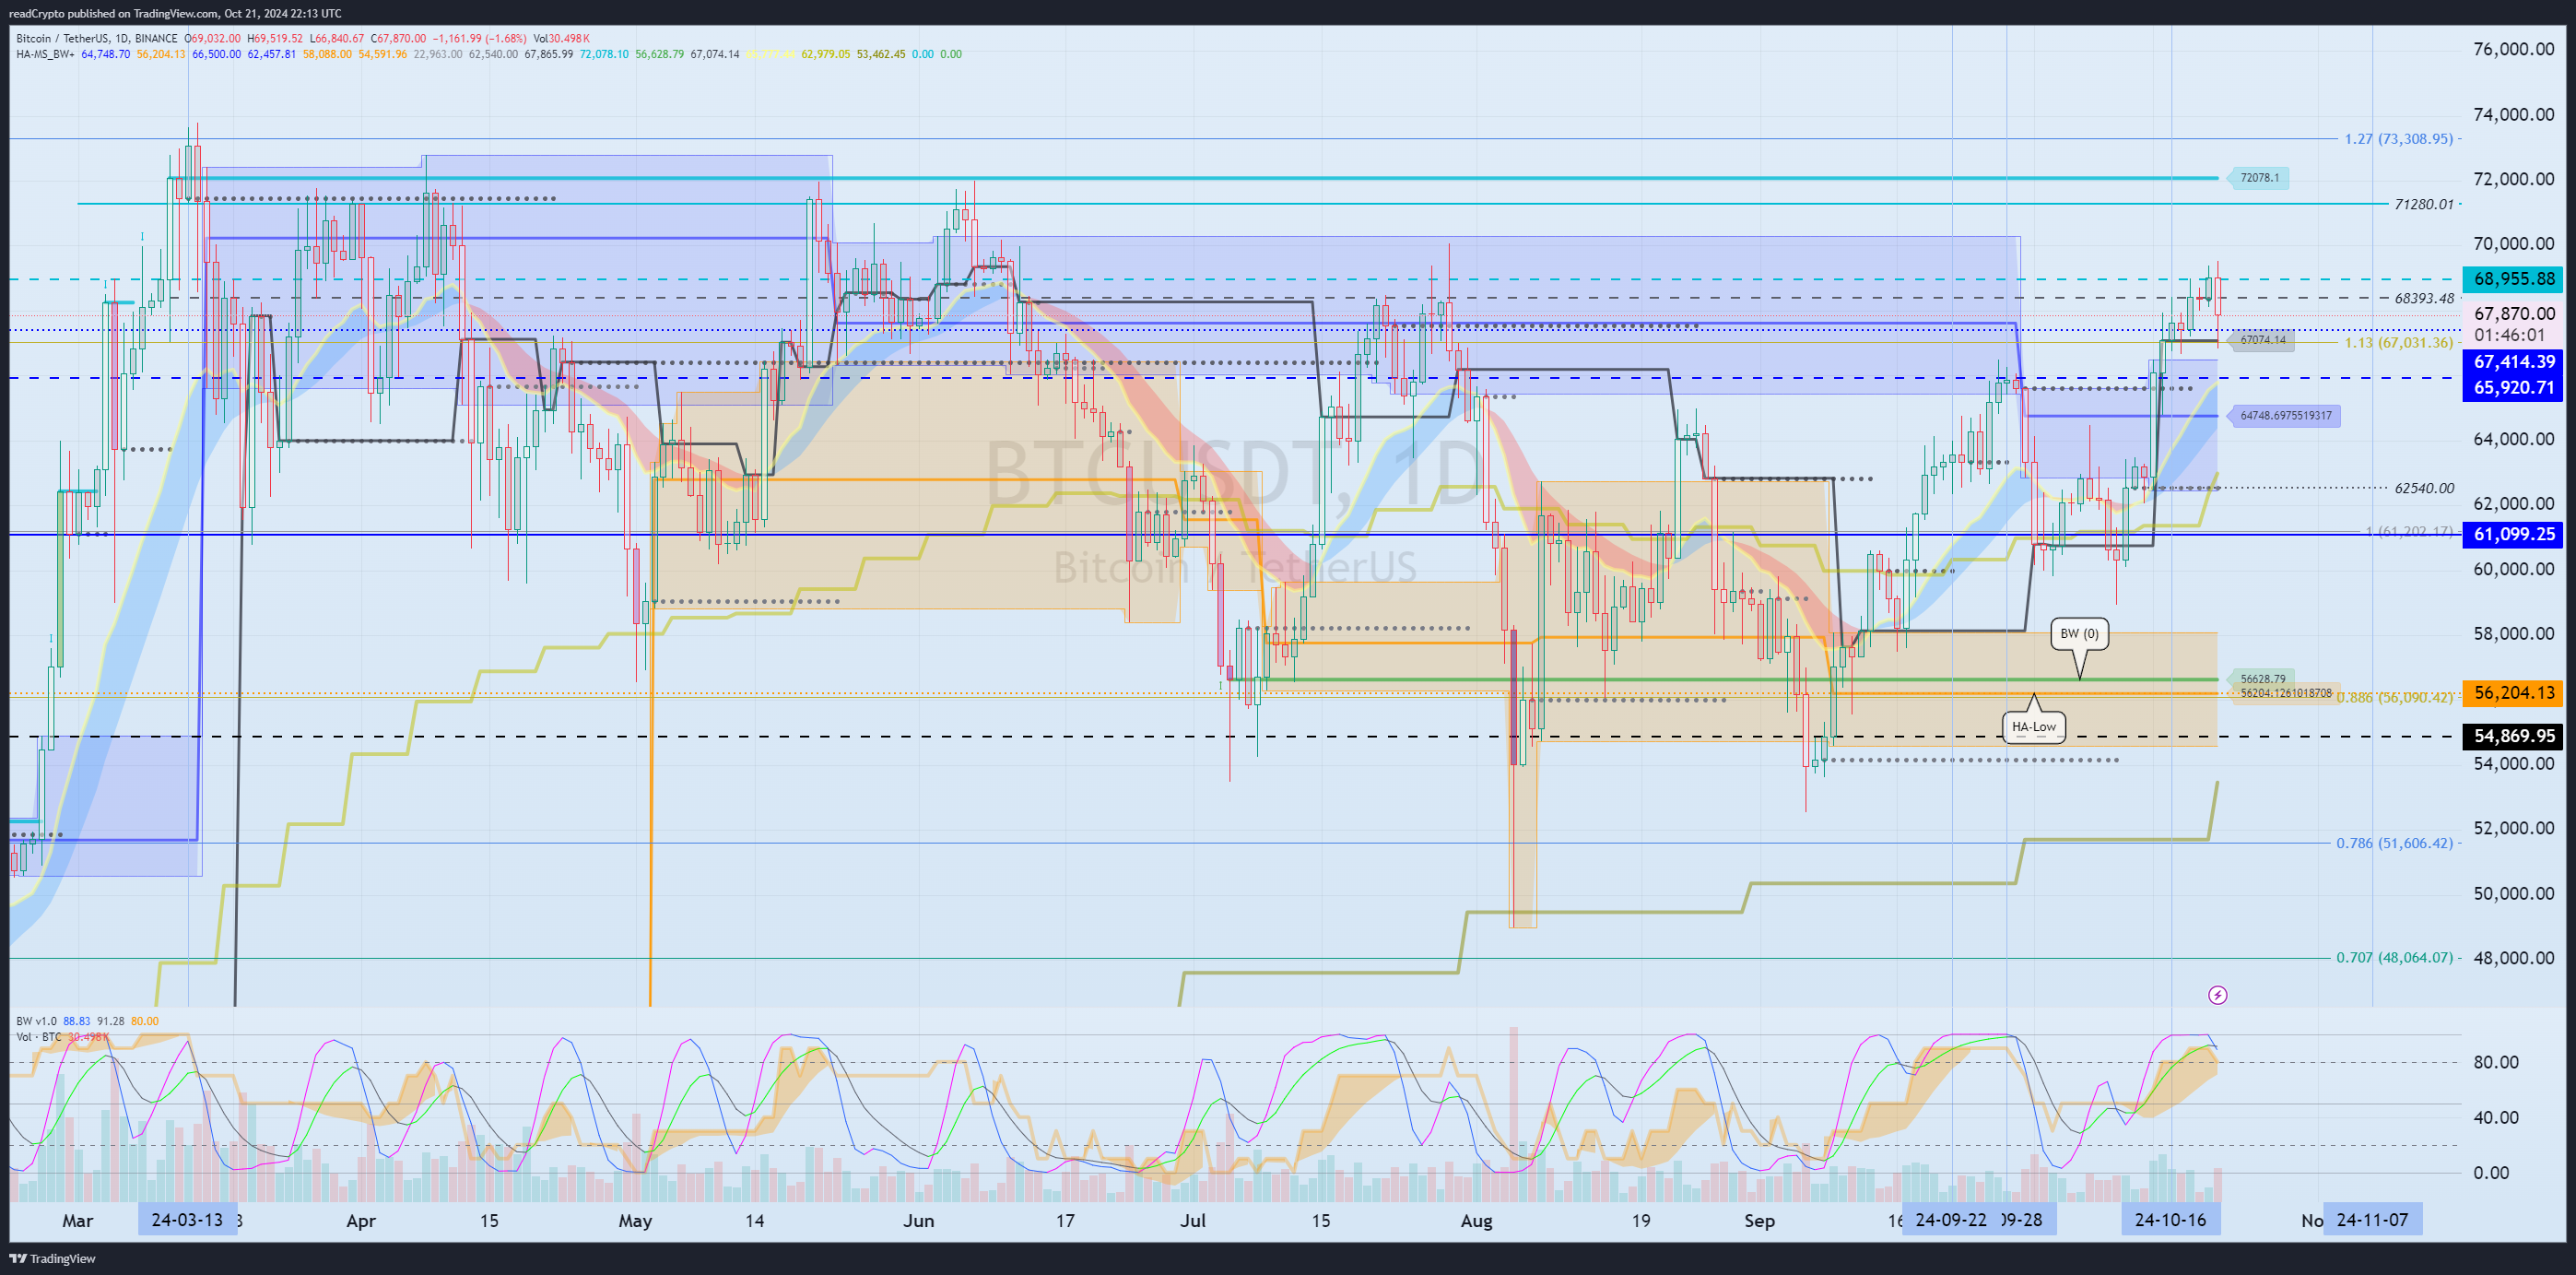
Task: Click the 68393.48 horizontal line label
Action: pyautogui.click(x=2424, y=298)
